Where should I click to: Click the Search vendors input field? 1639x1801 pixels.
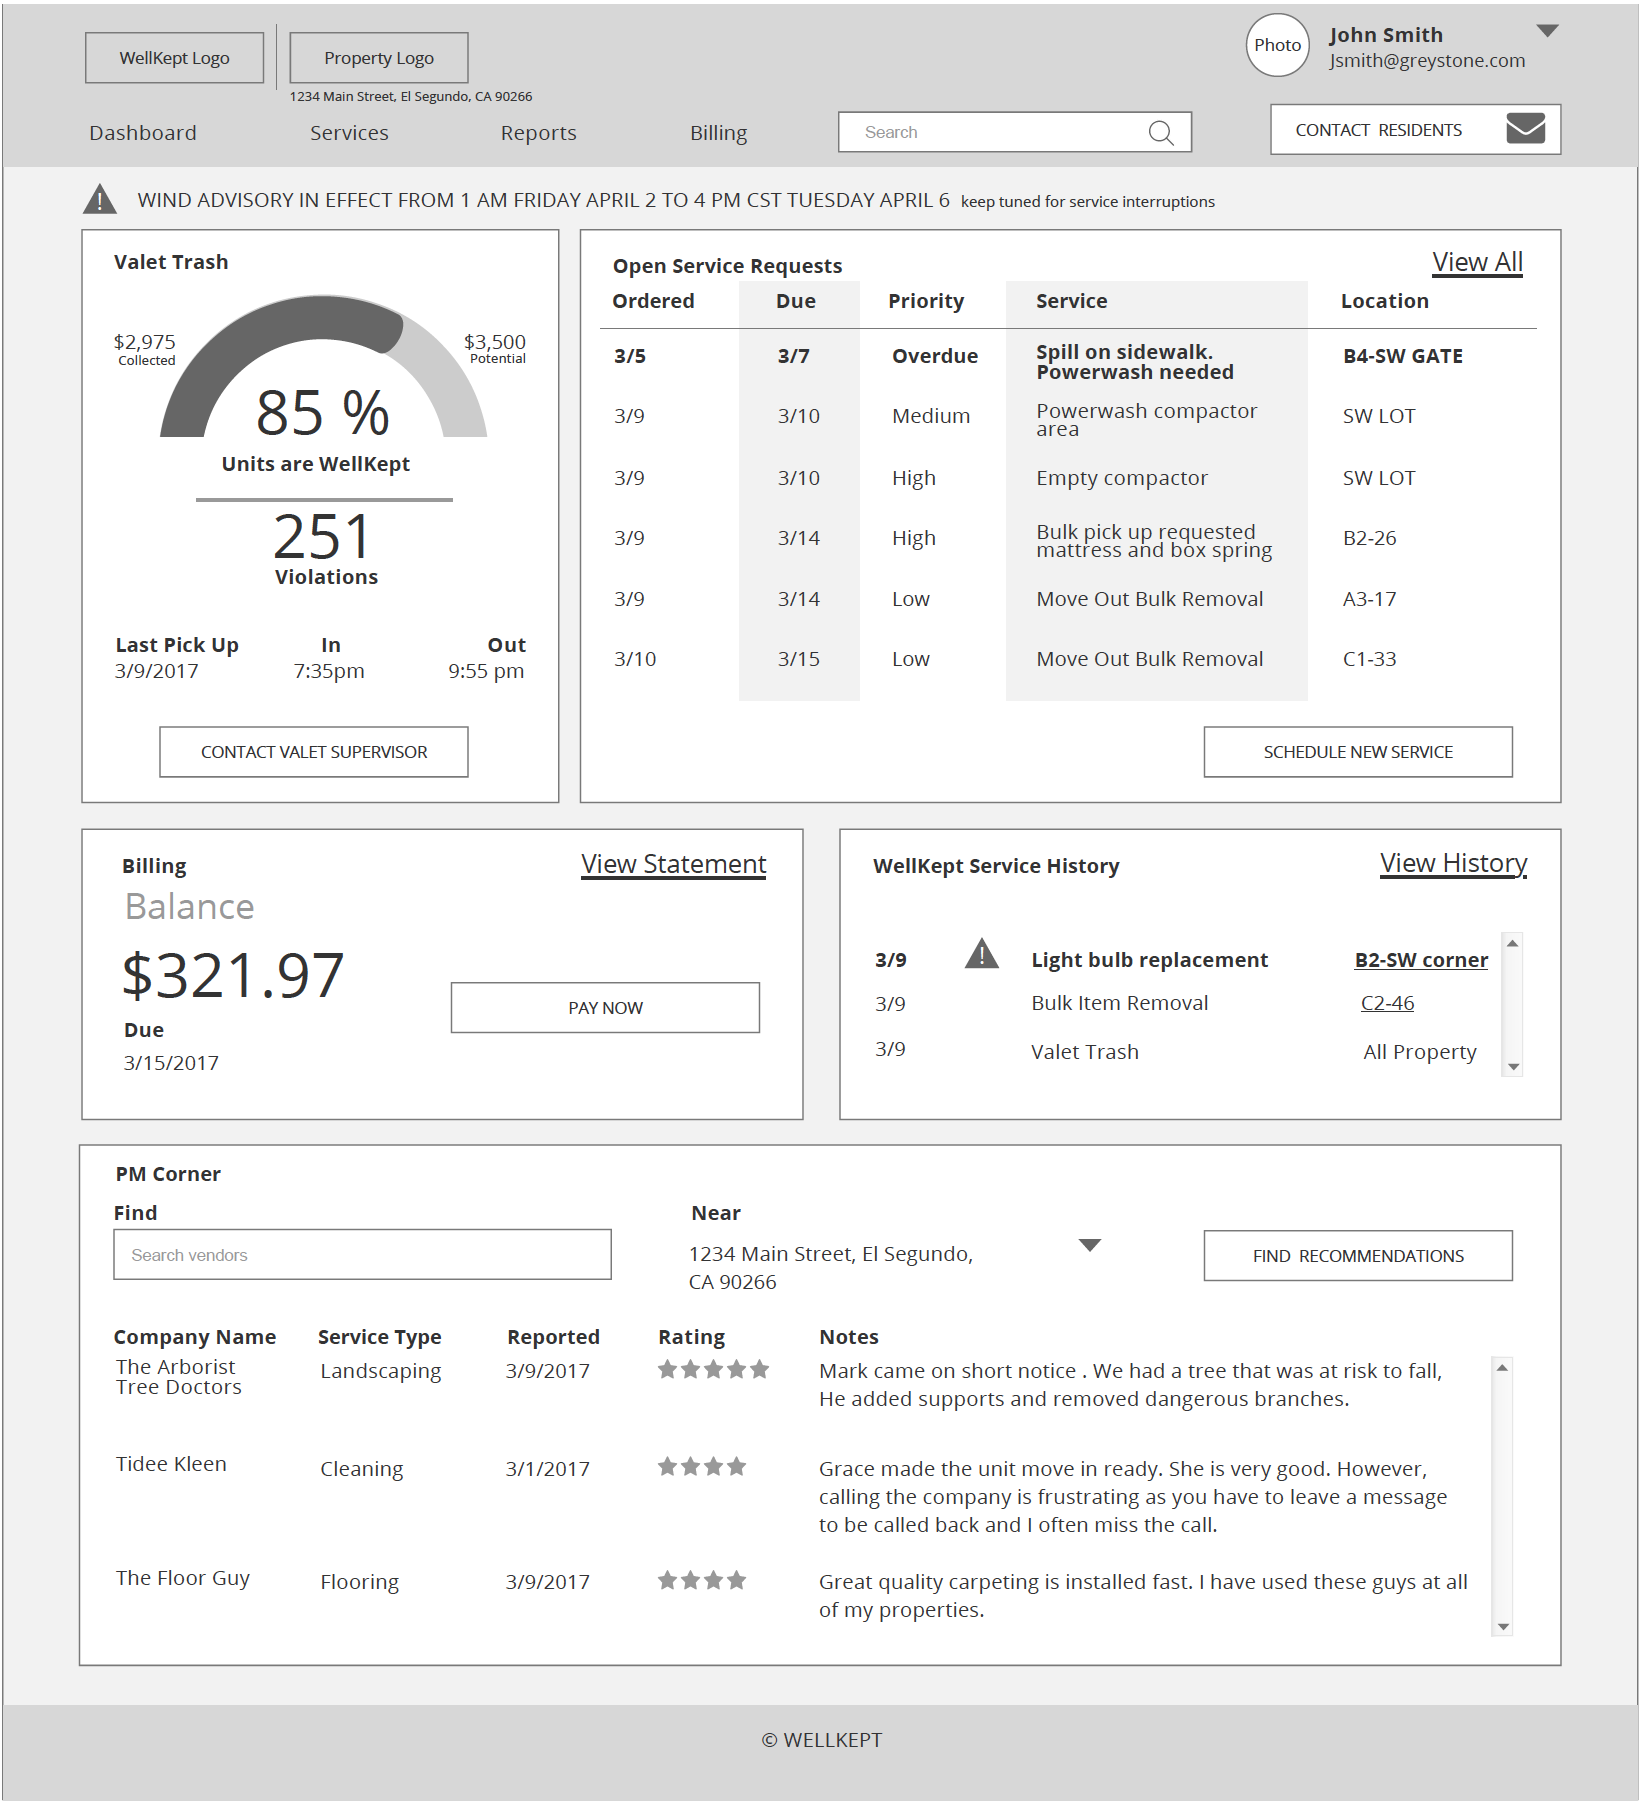pos(362,1254)
